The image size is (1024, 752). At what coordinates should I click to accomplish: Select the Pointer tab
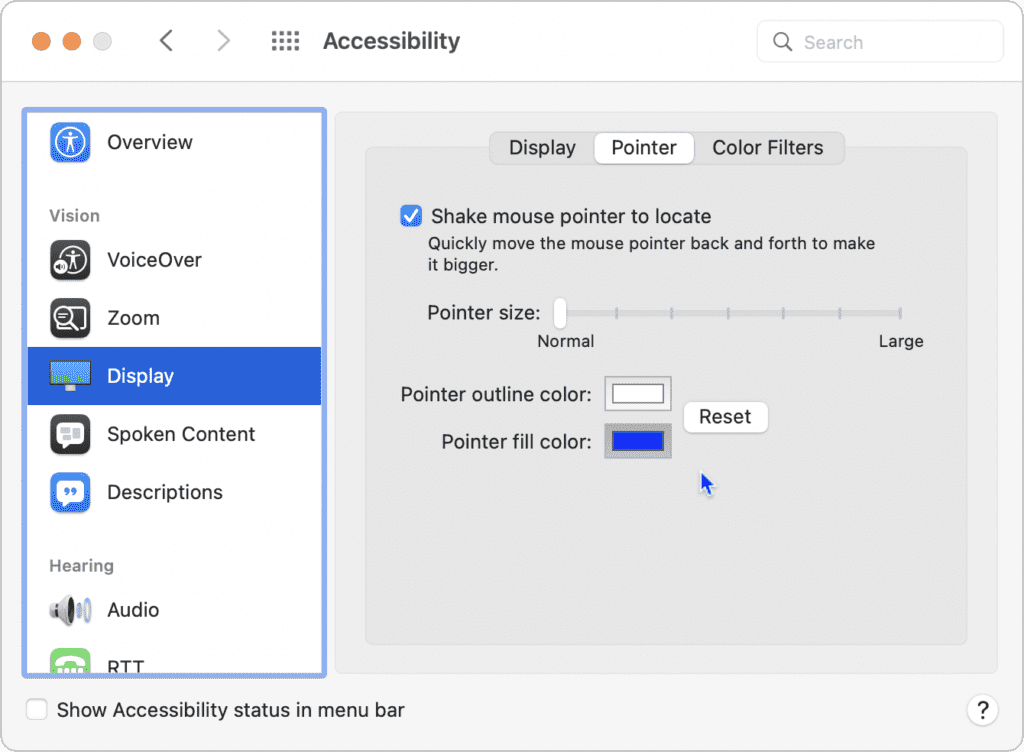tap(643, 147)
